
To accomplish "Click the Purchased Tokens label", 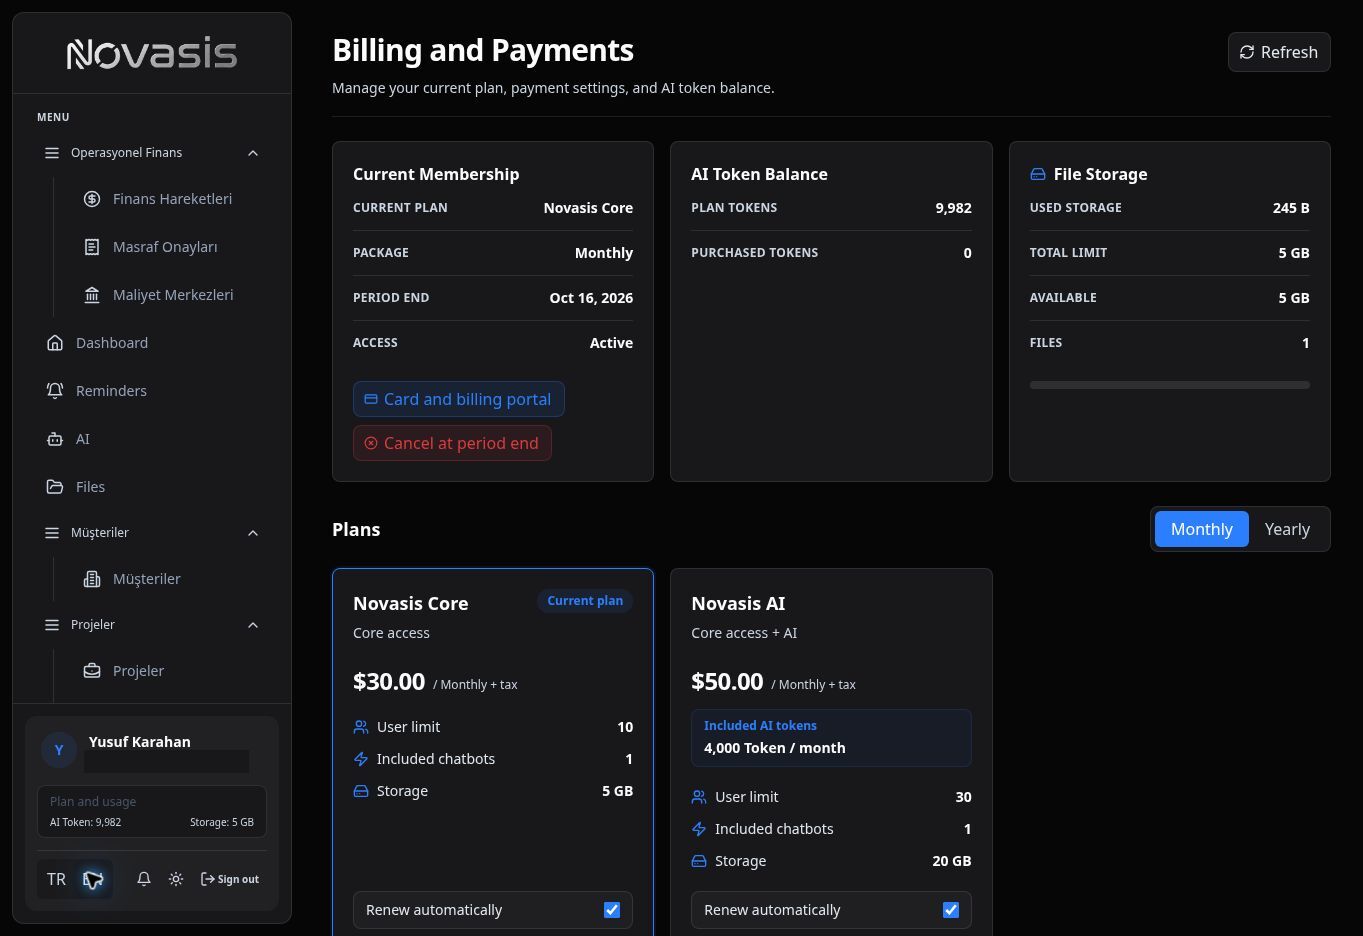I will 755,253.
